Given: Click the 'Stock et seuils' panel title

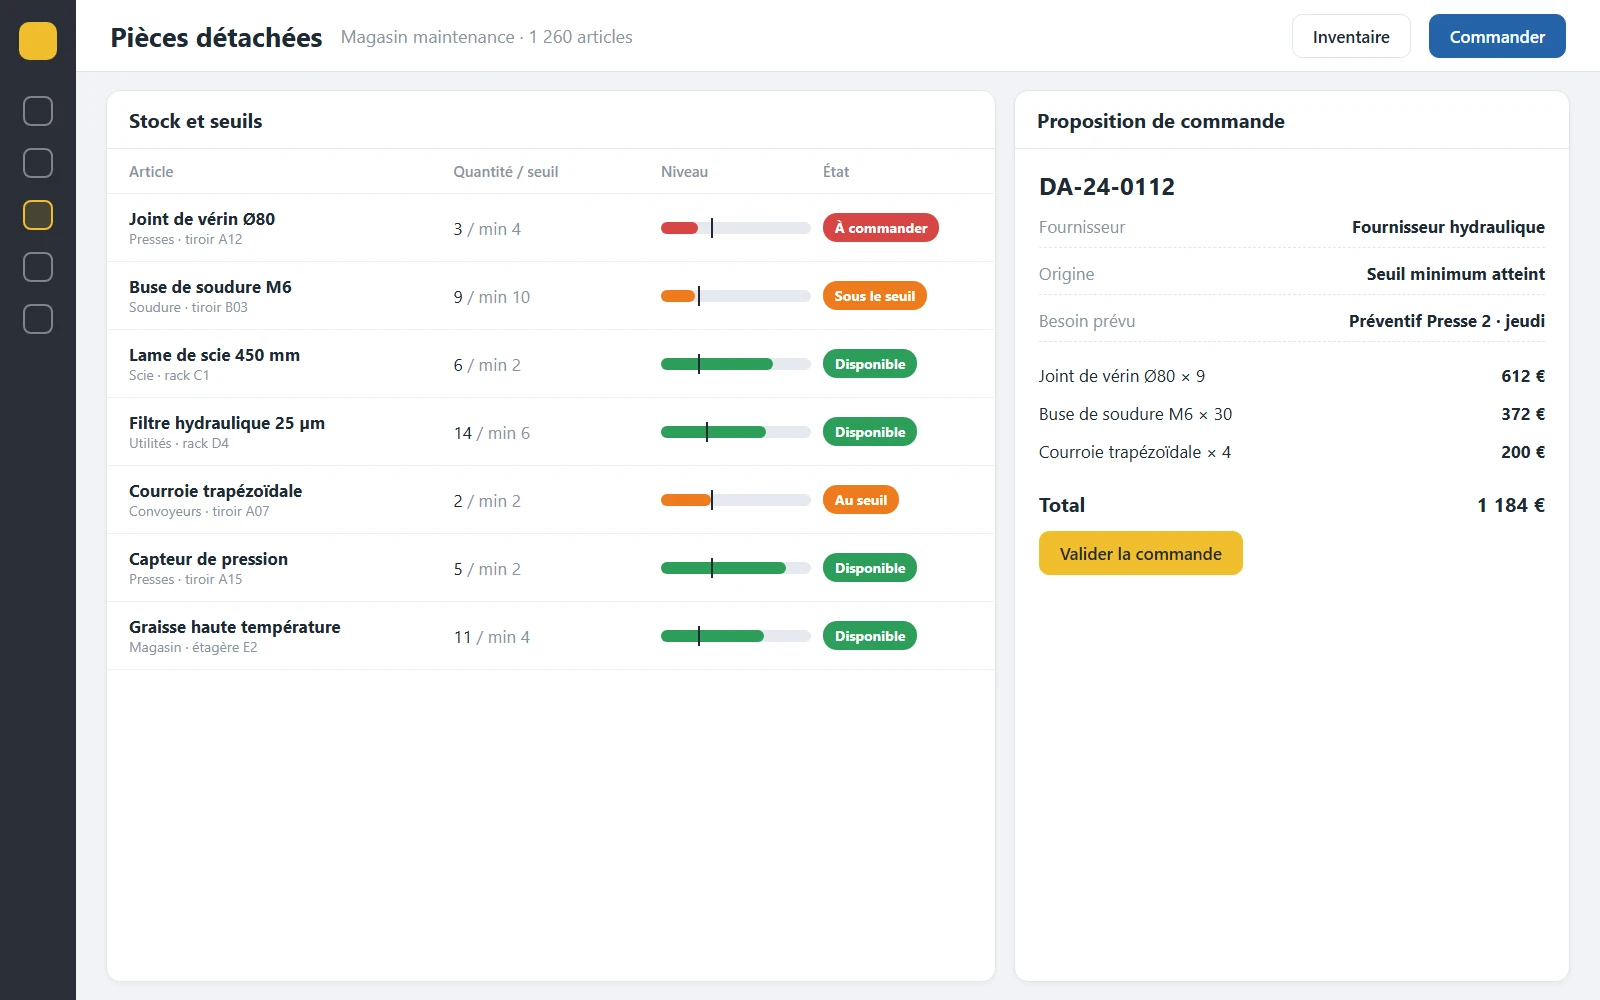Looking at the screenshot, I should tap(196, 121).
